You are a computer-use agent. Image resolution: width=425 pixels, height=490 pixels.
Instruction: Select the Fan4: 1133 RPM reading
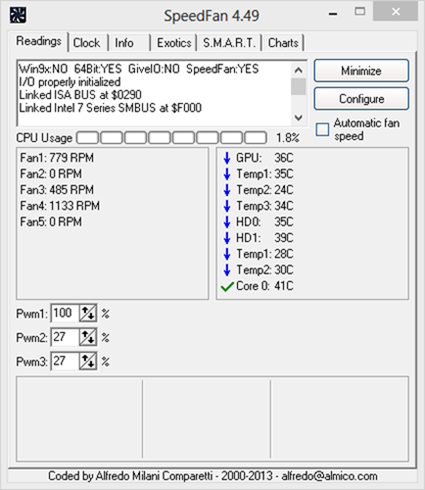tap(60, 206)
